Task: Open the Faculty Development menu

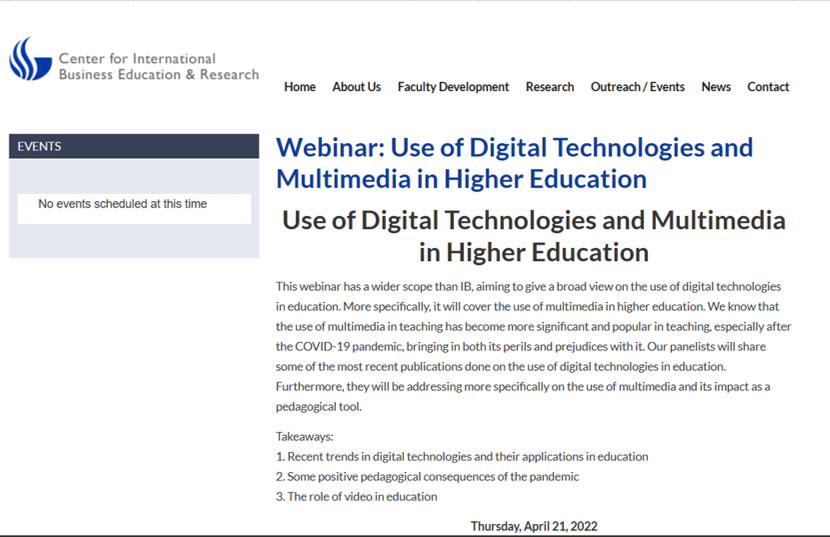Action: [453, 87]
